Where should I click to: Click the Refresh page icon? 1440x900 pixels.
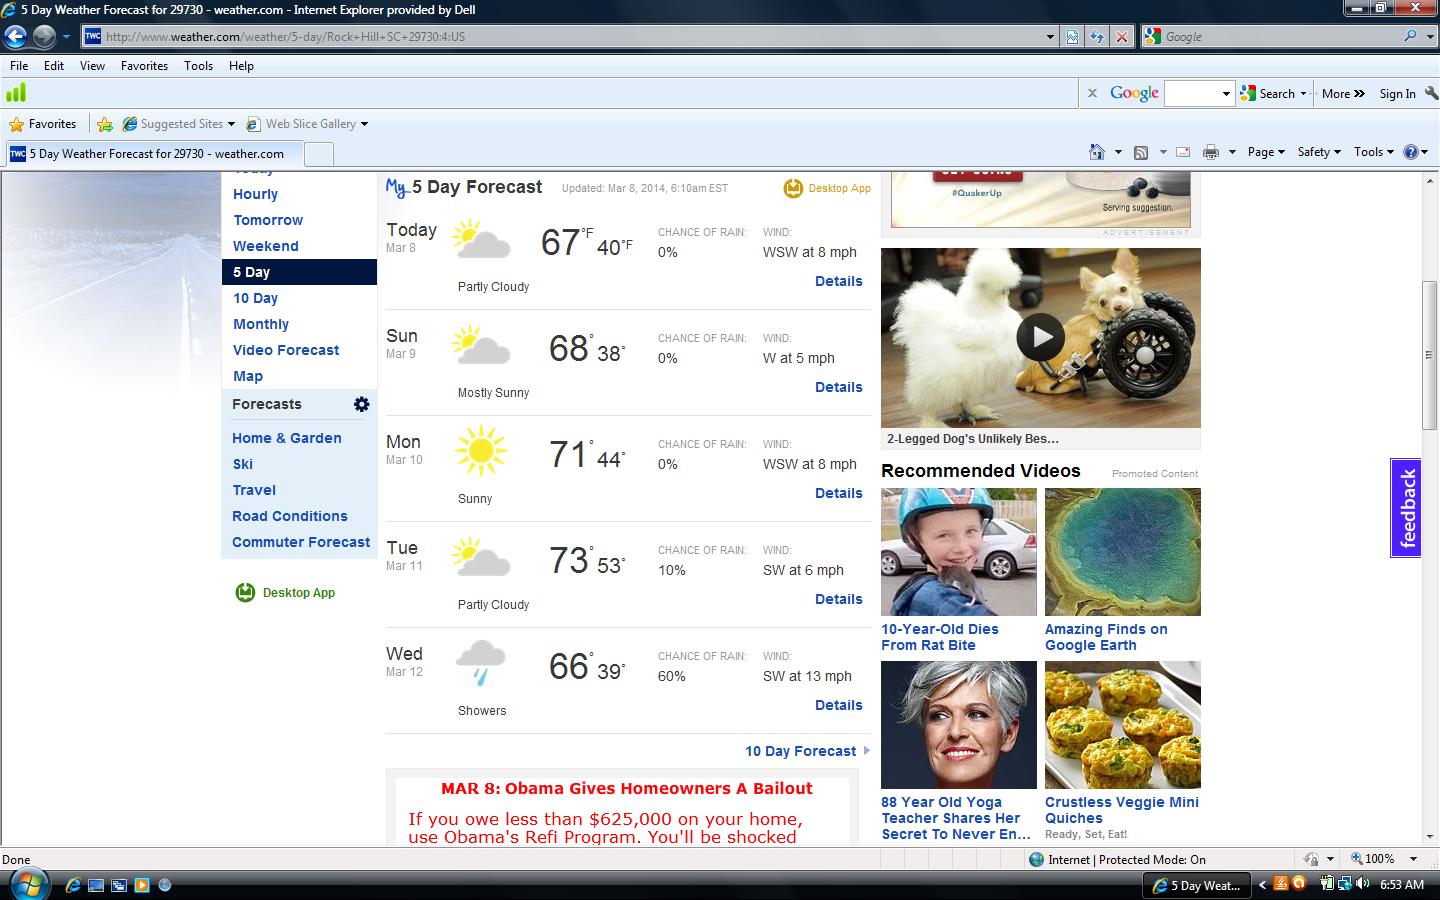point(1097,37)
